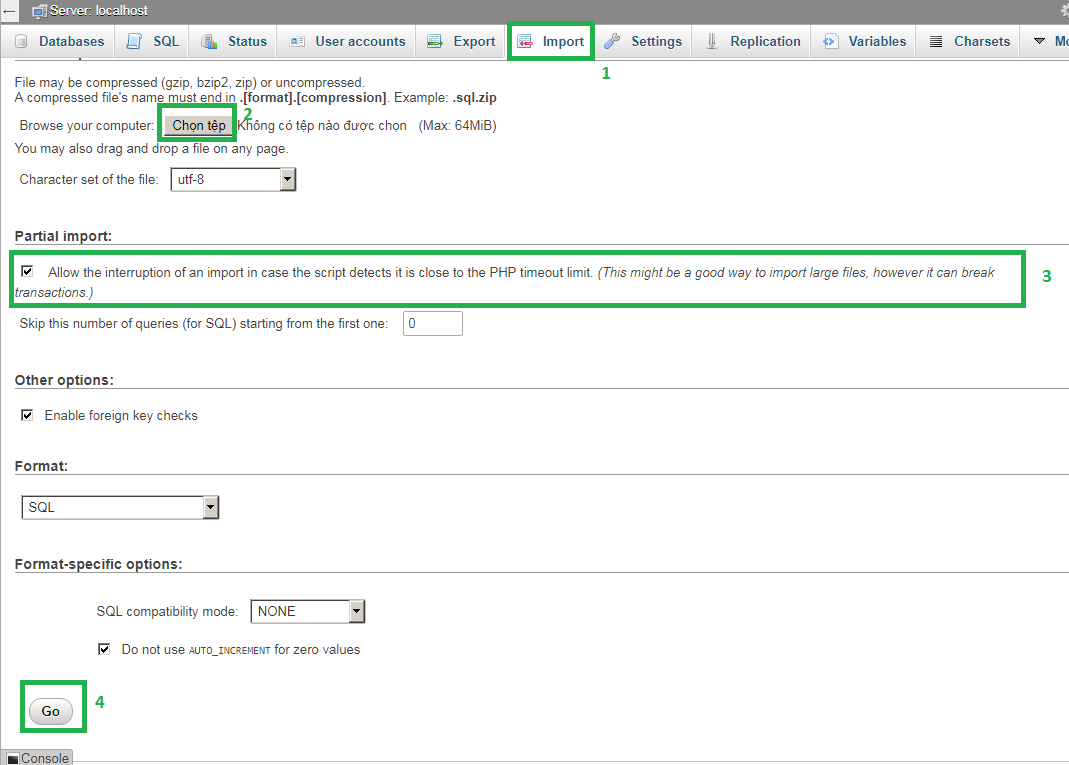Open the Charsets tab
Screen dimensions: 1069x765
[x=970, y=42]
